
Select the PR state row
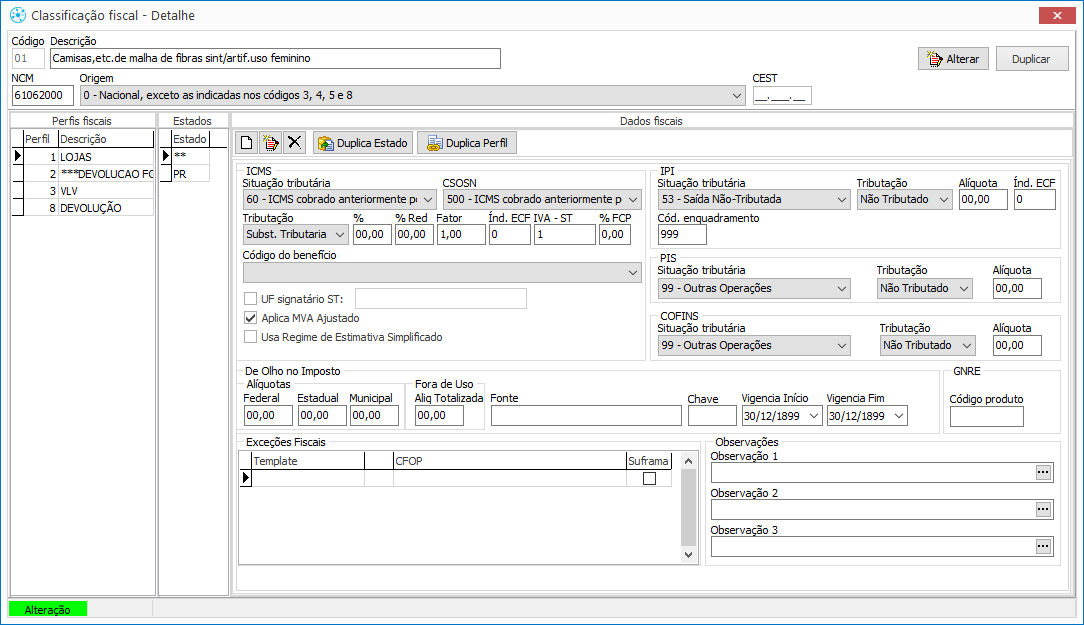pyautogui.click(x=190, y=174)
